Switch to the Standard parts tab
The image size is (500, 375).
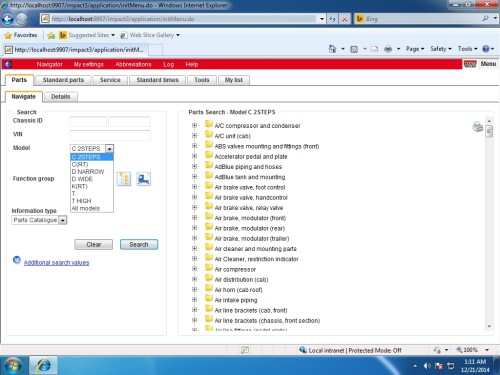63,80
